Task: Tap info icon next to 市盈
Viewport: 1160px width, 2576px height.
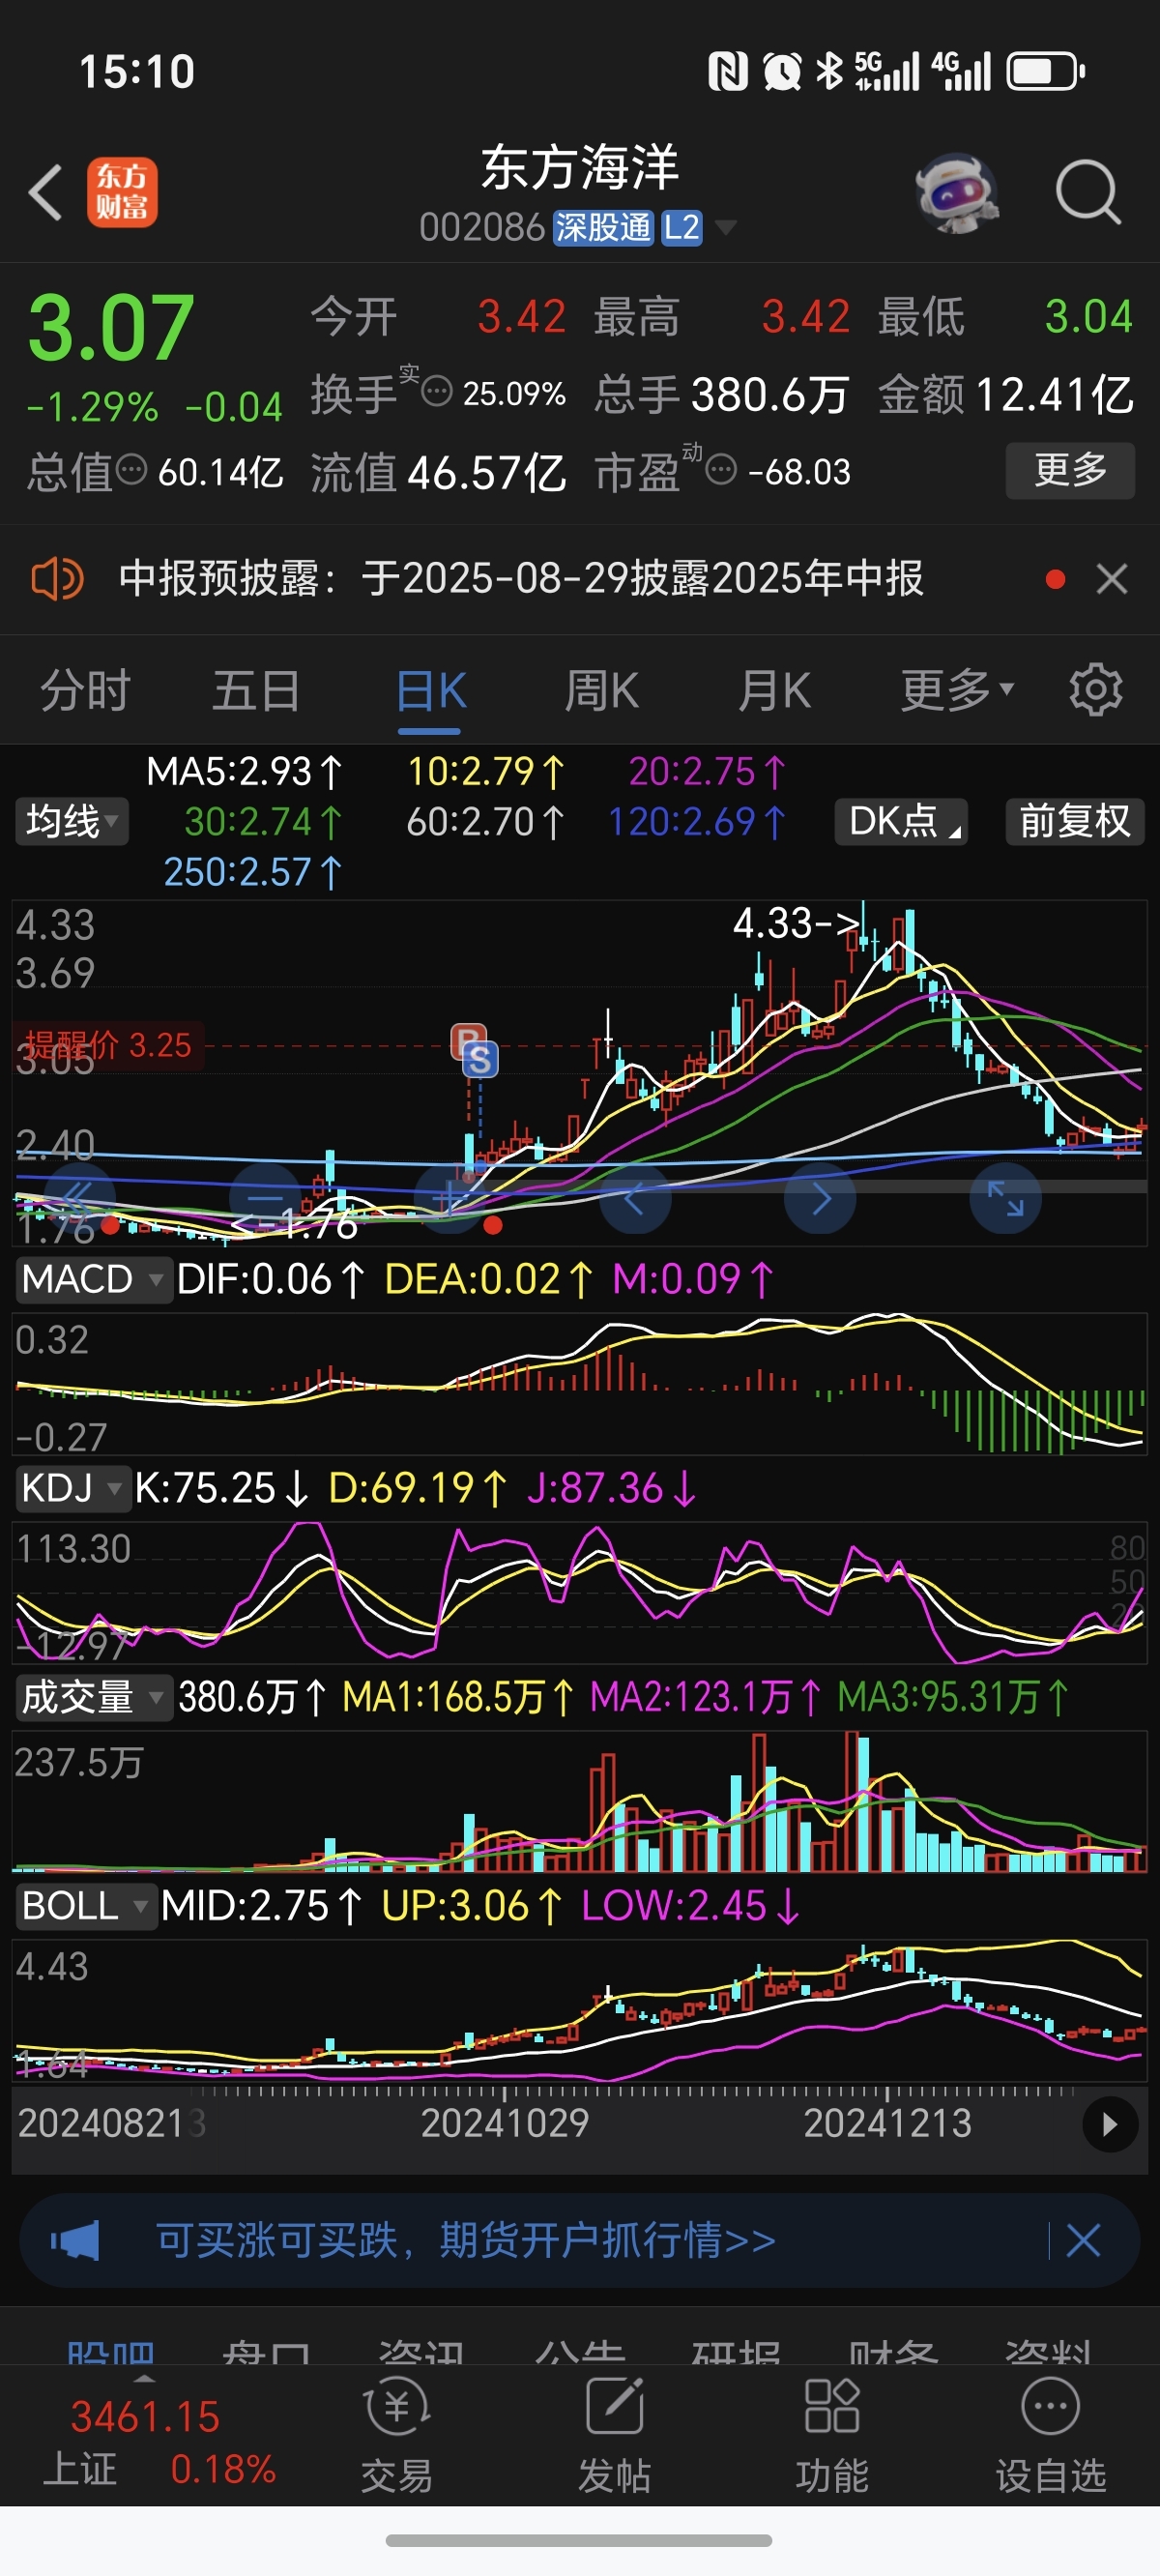Action: [721, 468]
